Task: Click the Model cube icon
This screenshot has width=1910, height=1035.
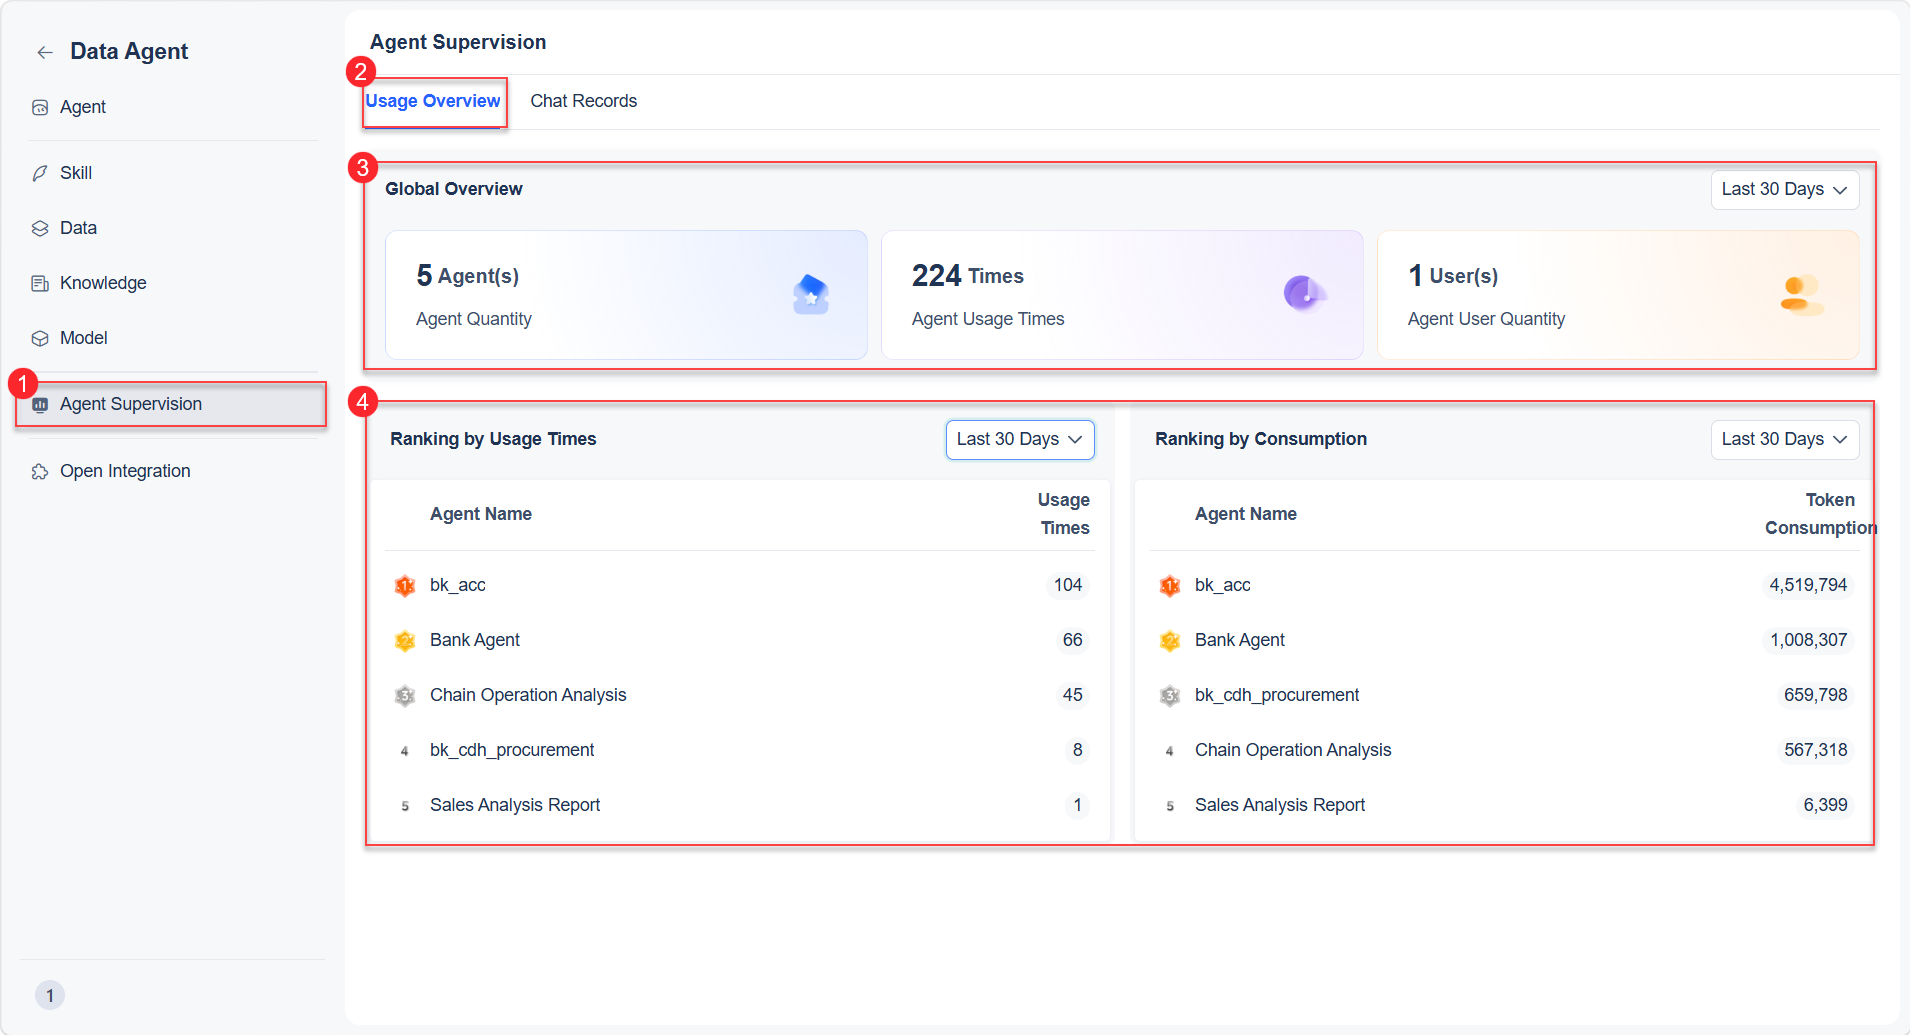Action: [x=40, y=338]
